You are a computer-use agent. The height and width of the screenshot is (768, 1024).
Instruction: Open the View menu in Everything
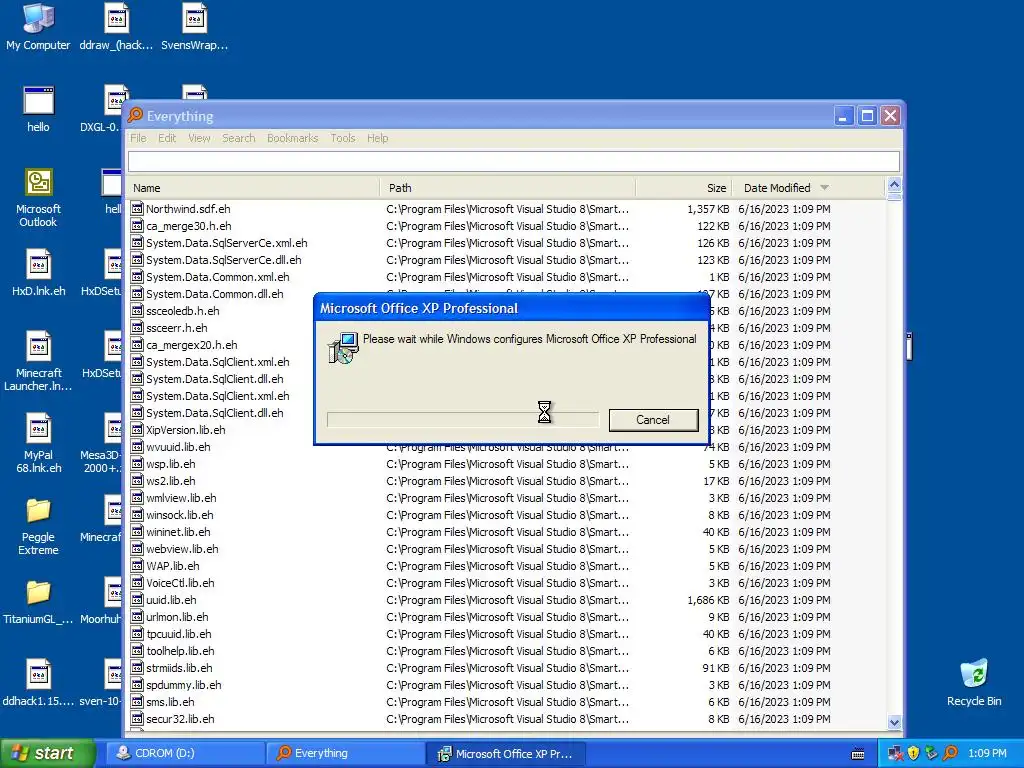pyautogui.click(x=199, y=138)
